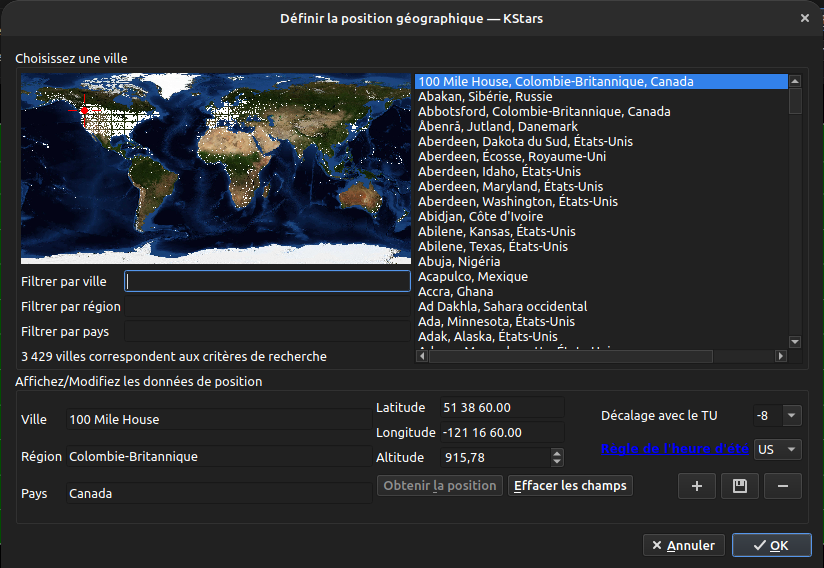This screenshot has height=568, width=824.
Task: Open the daylight saving rule US dropdown
Action: [791, 449]
